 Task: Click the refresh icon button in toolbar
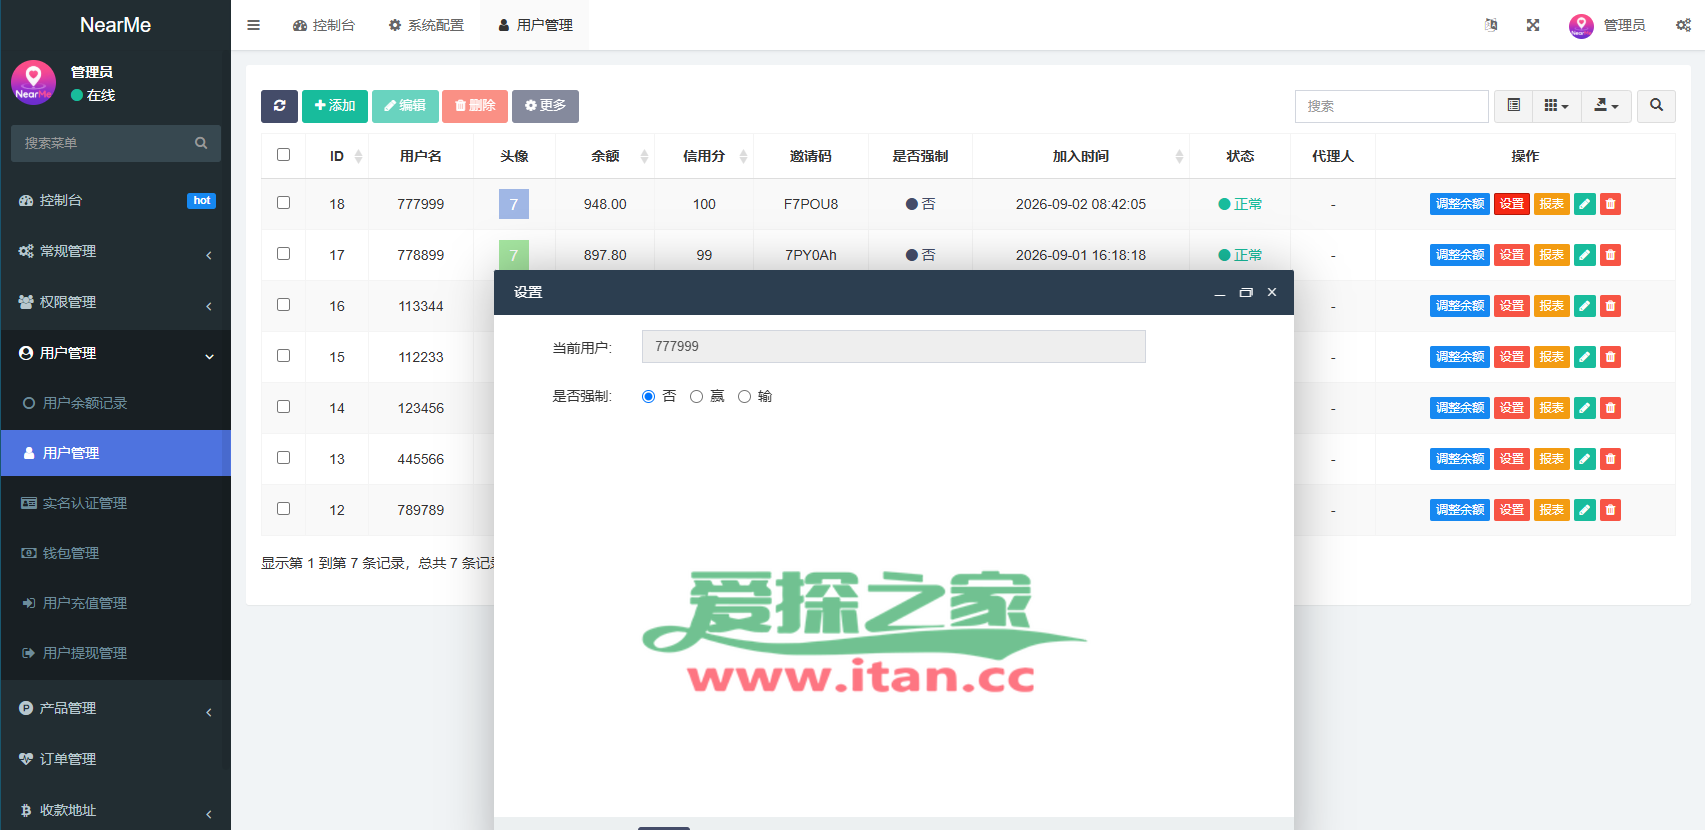(x=279, y=106)
